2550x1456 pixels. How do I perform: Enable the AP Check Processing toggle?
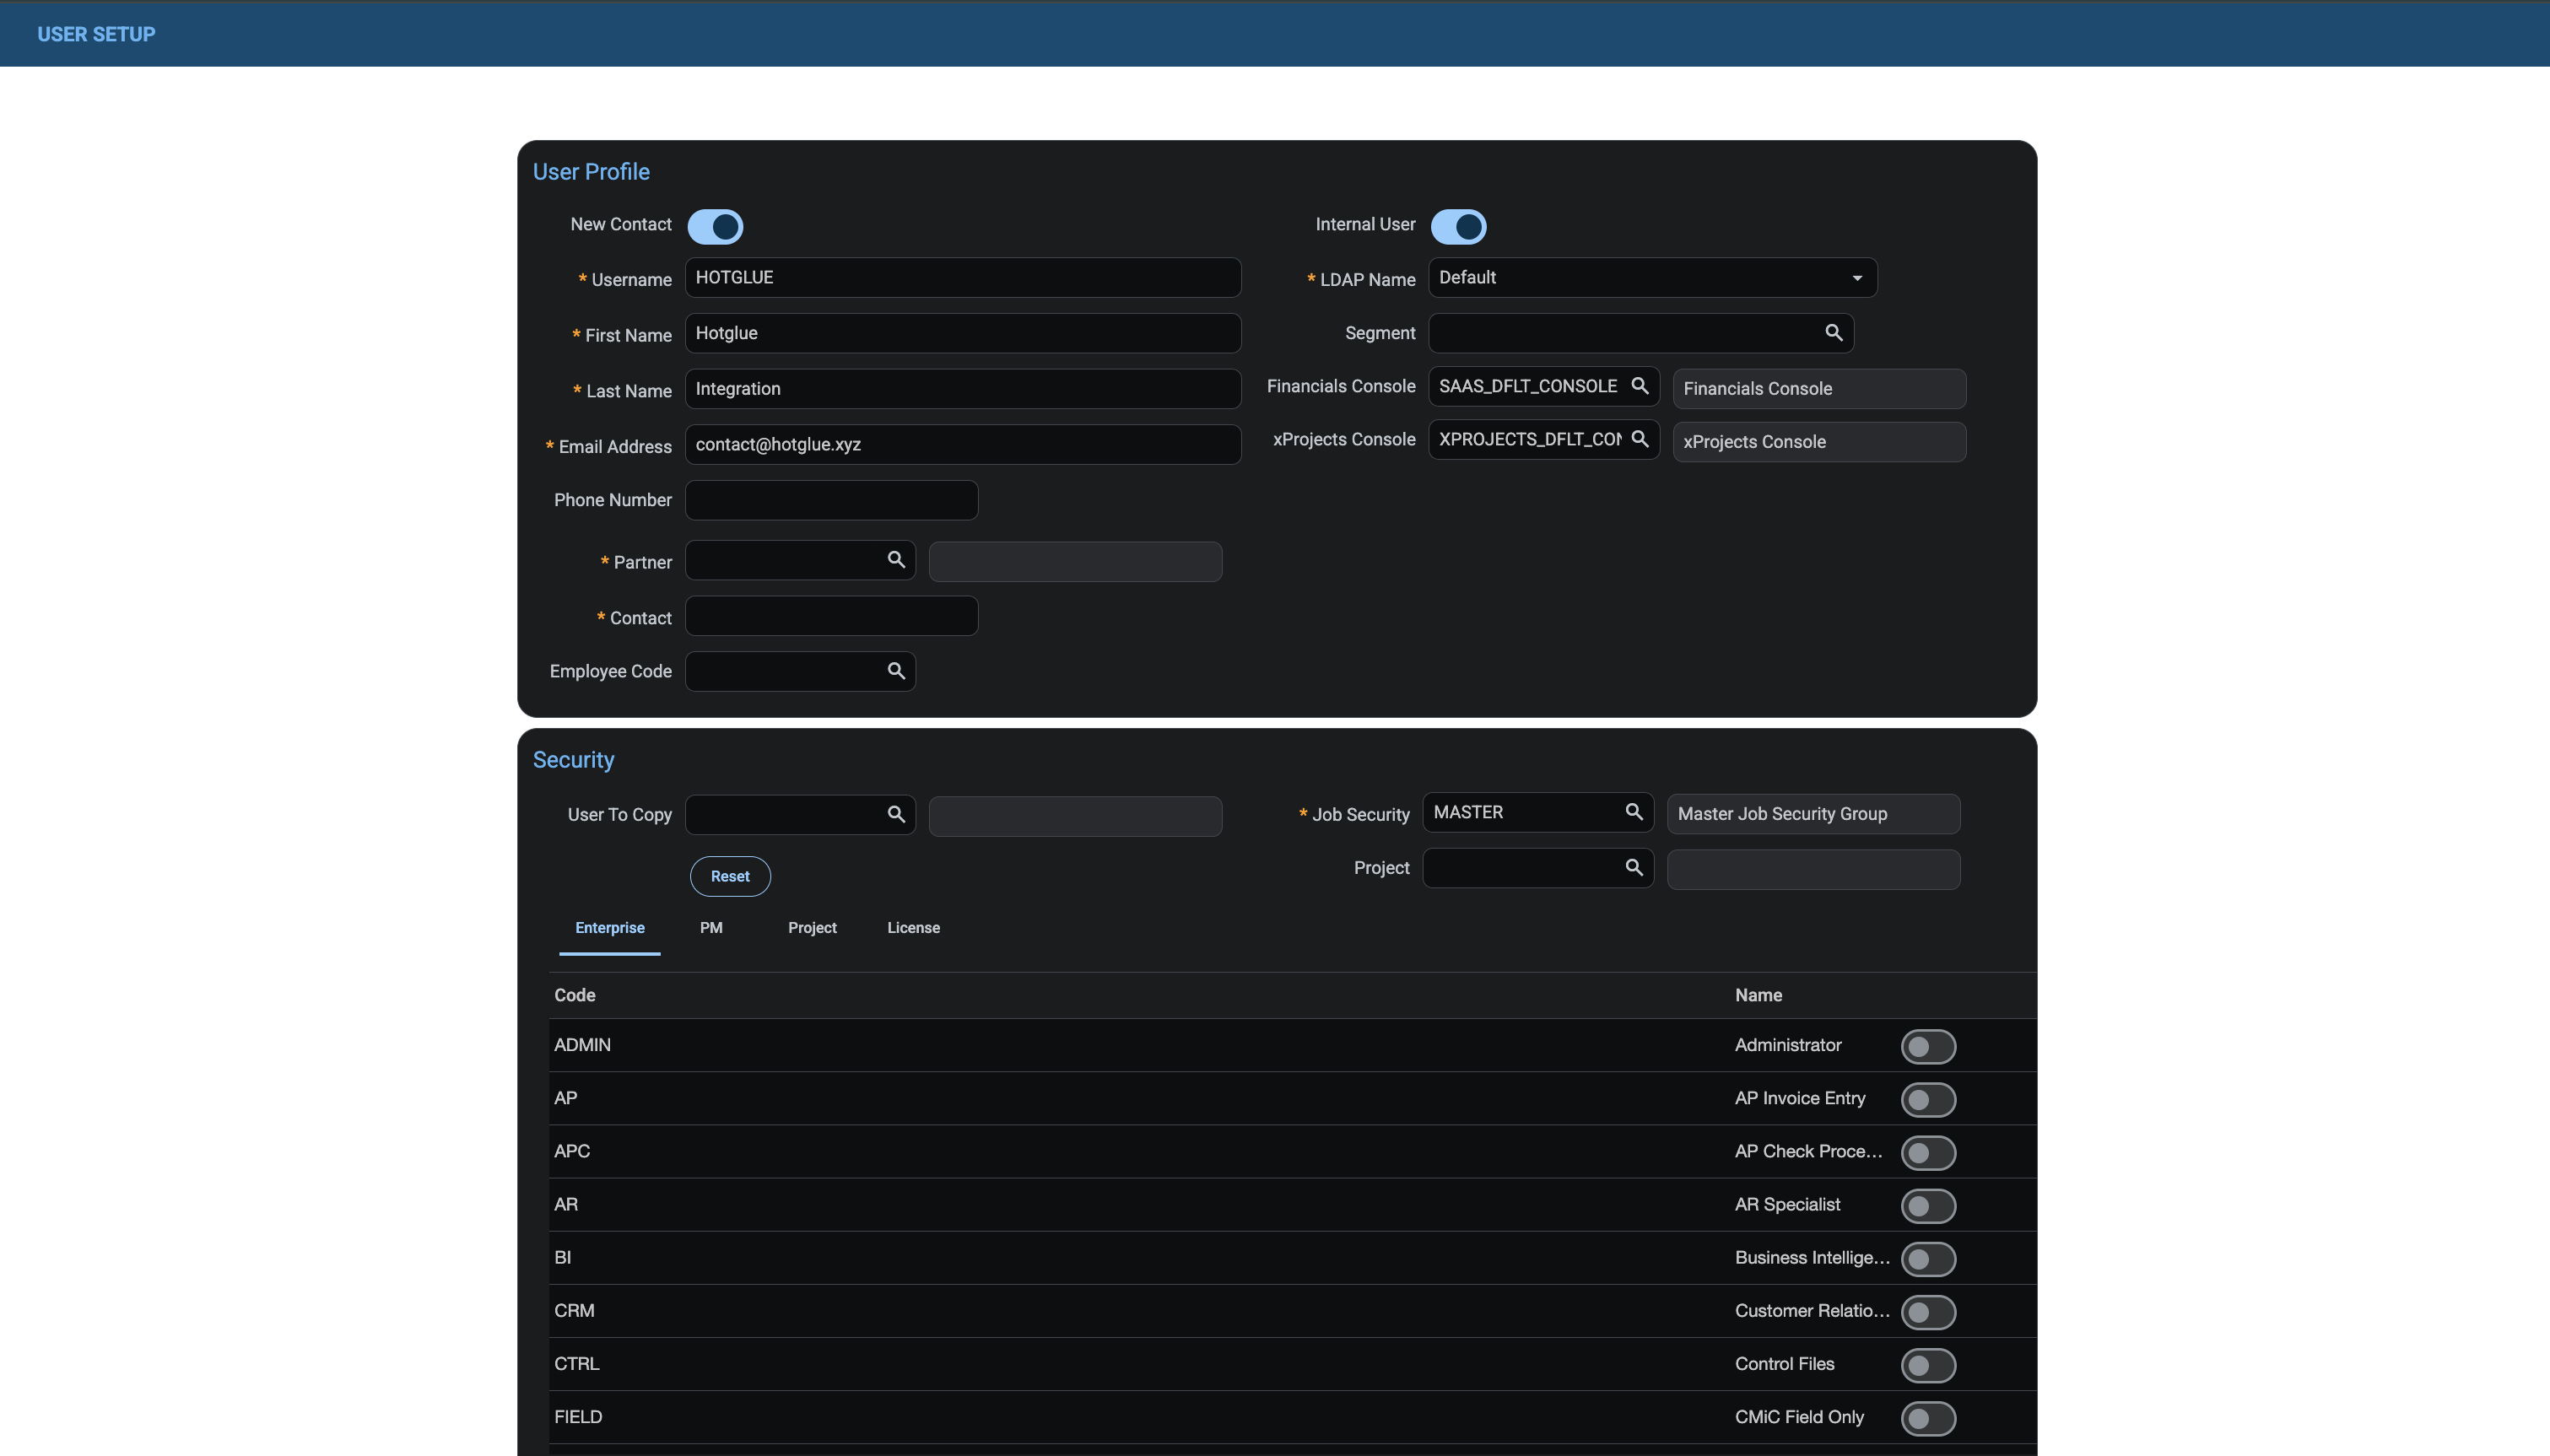pos(1928,1153)
